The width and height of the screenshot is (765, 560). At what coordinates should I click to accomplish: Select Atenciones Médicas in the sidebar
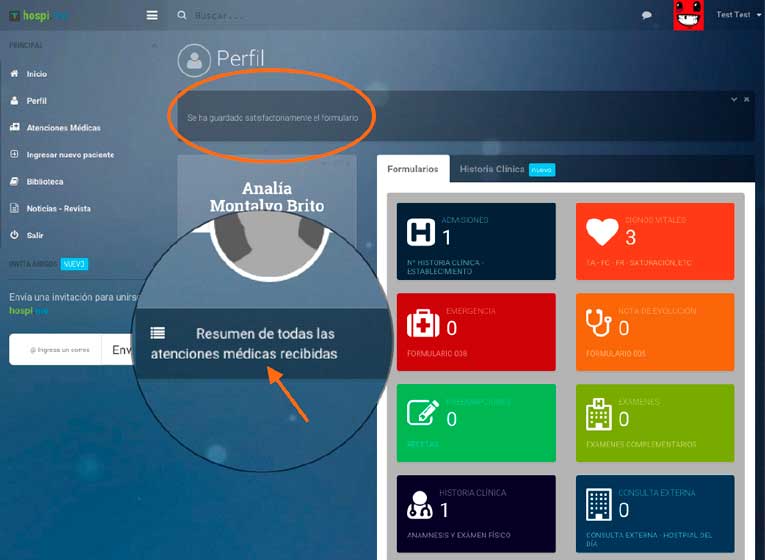[63, 128]
